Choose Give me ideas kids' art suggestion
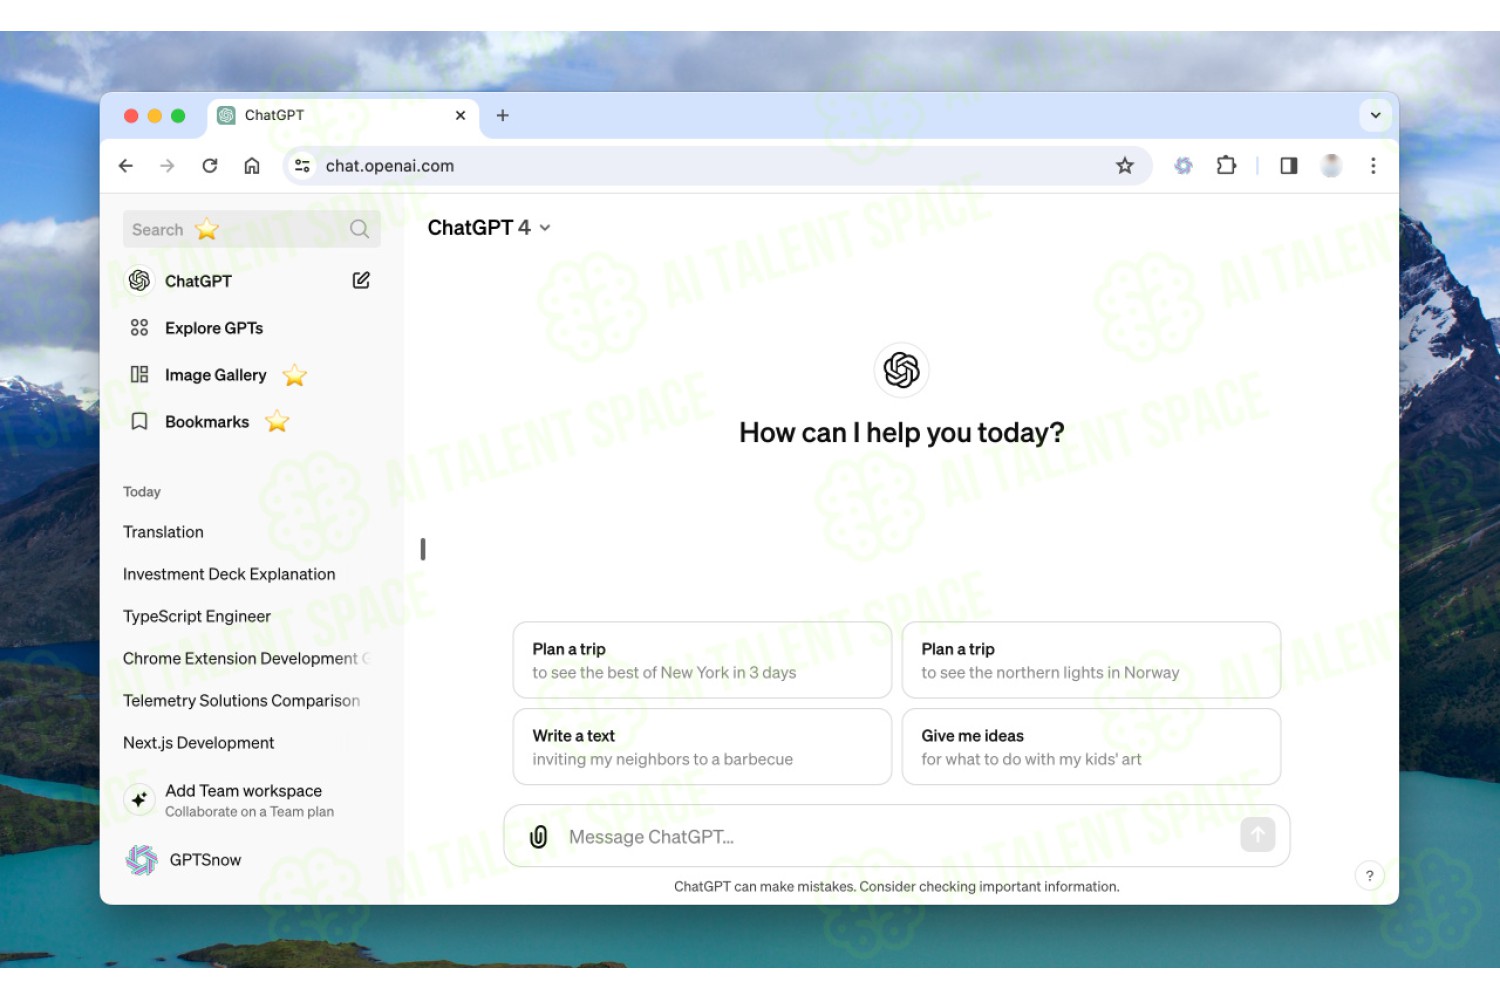This screenshot has height=1000, width=1500. point(1091,747)
